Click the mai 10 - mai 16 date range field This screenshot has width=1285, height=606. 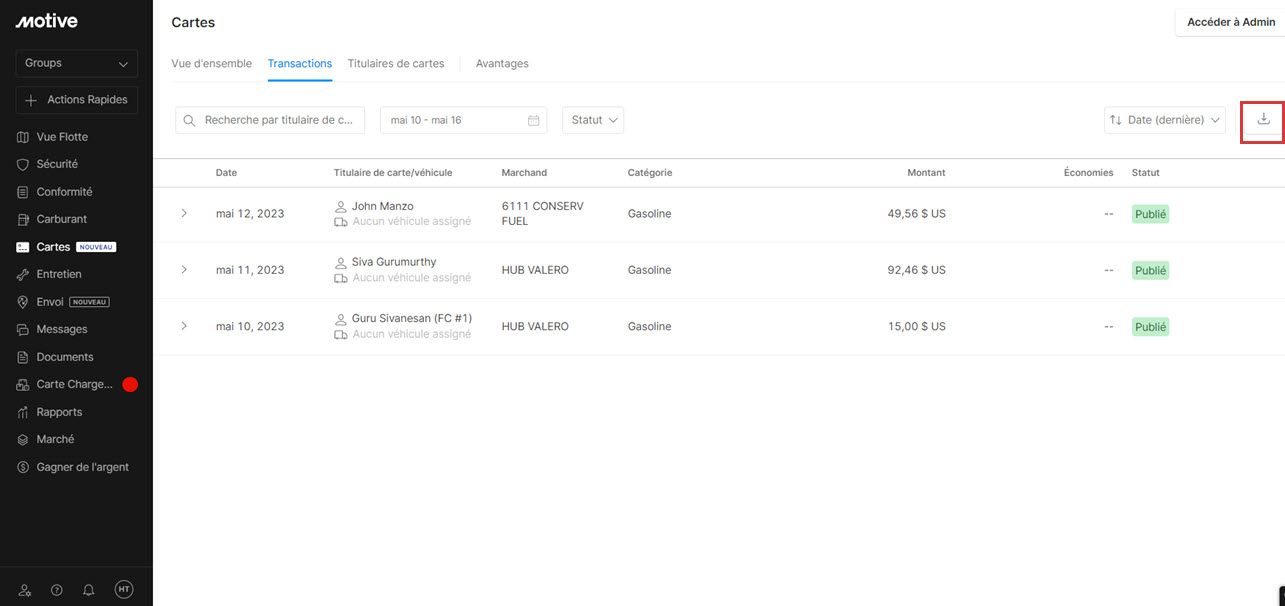tap(464, 120)
